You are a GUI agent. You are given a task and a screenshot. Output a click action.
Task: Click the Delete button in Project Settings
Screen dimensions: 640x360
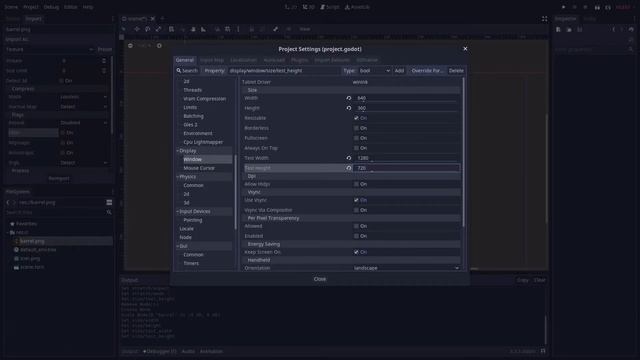[456, 71]
